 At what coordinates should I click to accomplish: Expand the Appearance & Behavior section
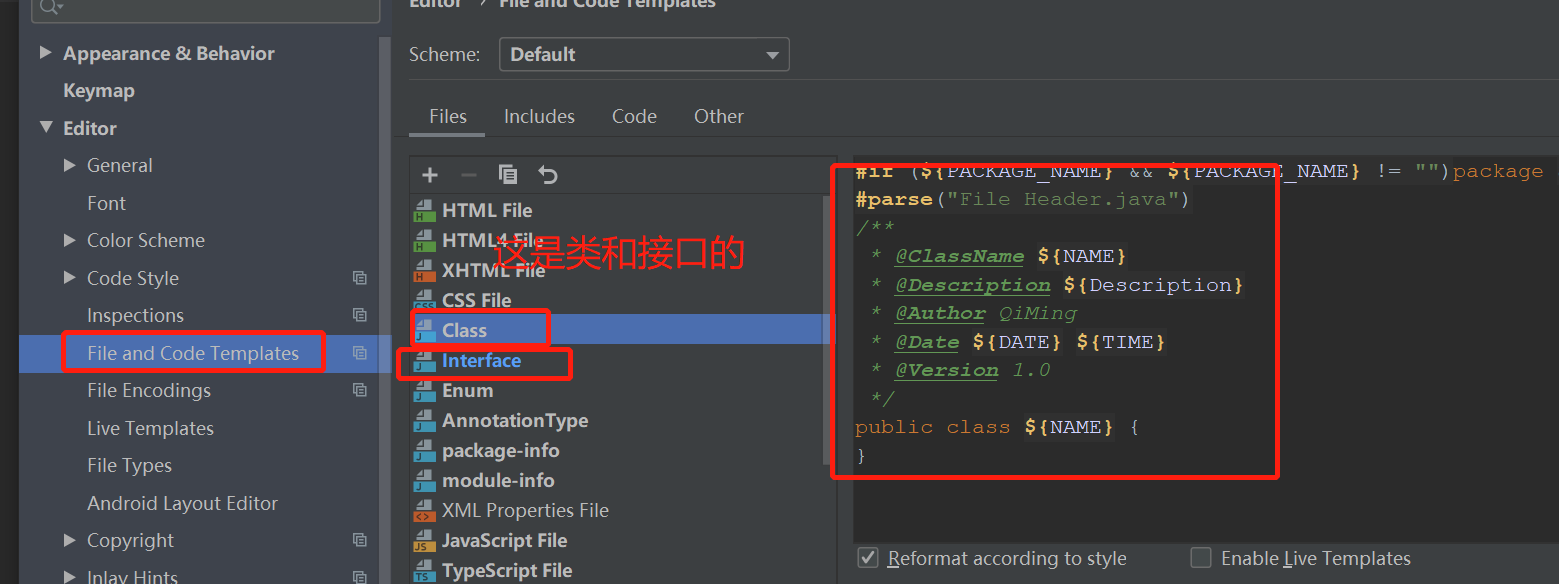pos(45,53)
